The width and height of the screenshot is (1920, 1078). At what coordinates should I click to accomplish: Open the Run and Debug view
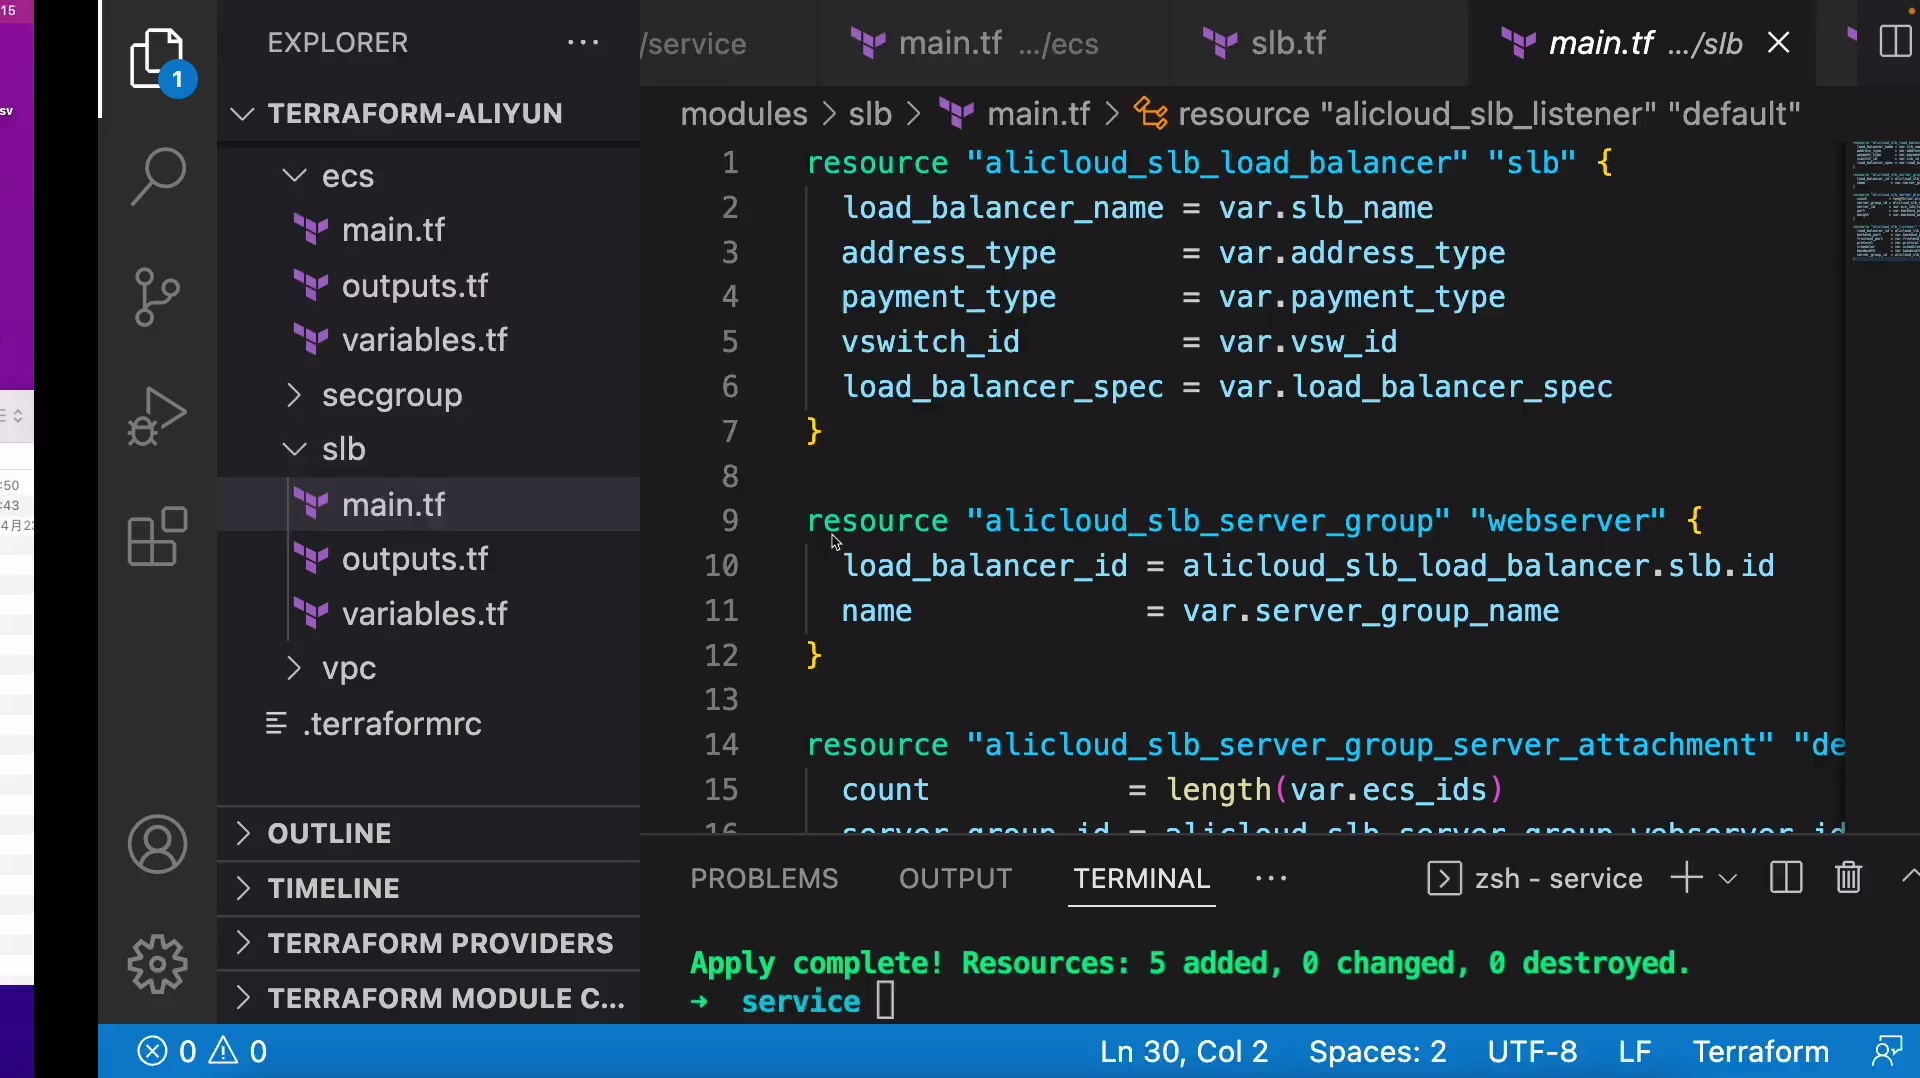tap(158, 416)
